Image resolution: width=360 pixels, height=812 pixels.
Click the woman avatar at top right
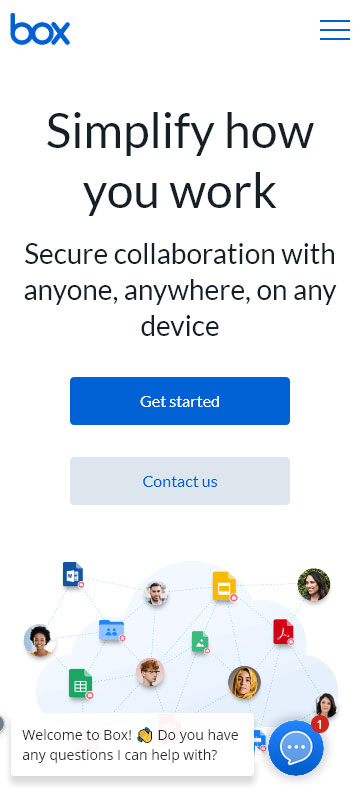(313, 585)
